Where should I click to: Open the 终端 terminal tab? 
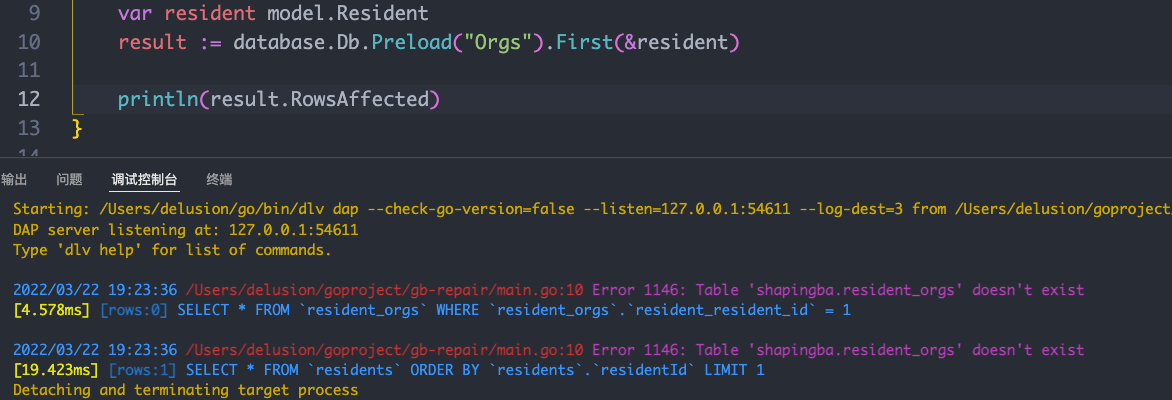219,180
